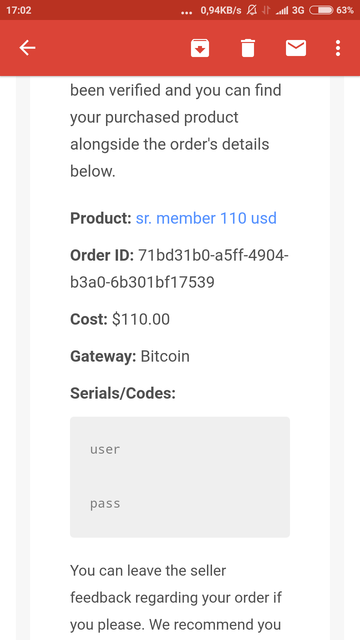Tap the Serials/Codes heading
This screenshot has height=640, width=360.
[123, 393]
